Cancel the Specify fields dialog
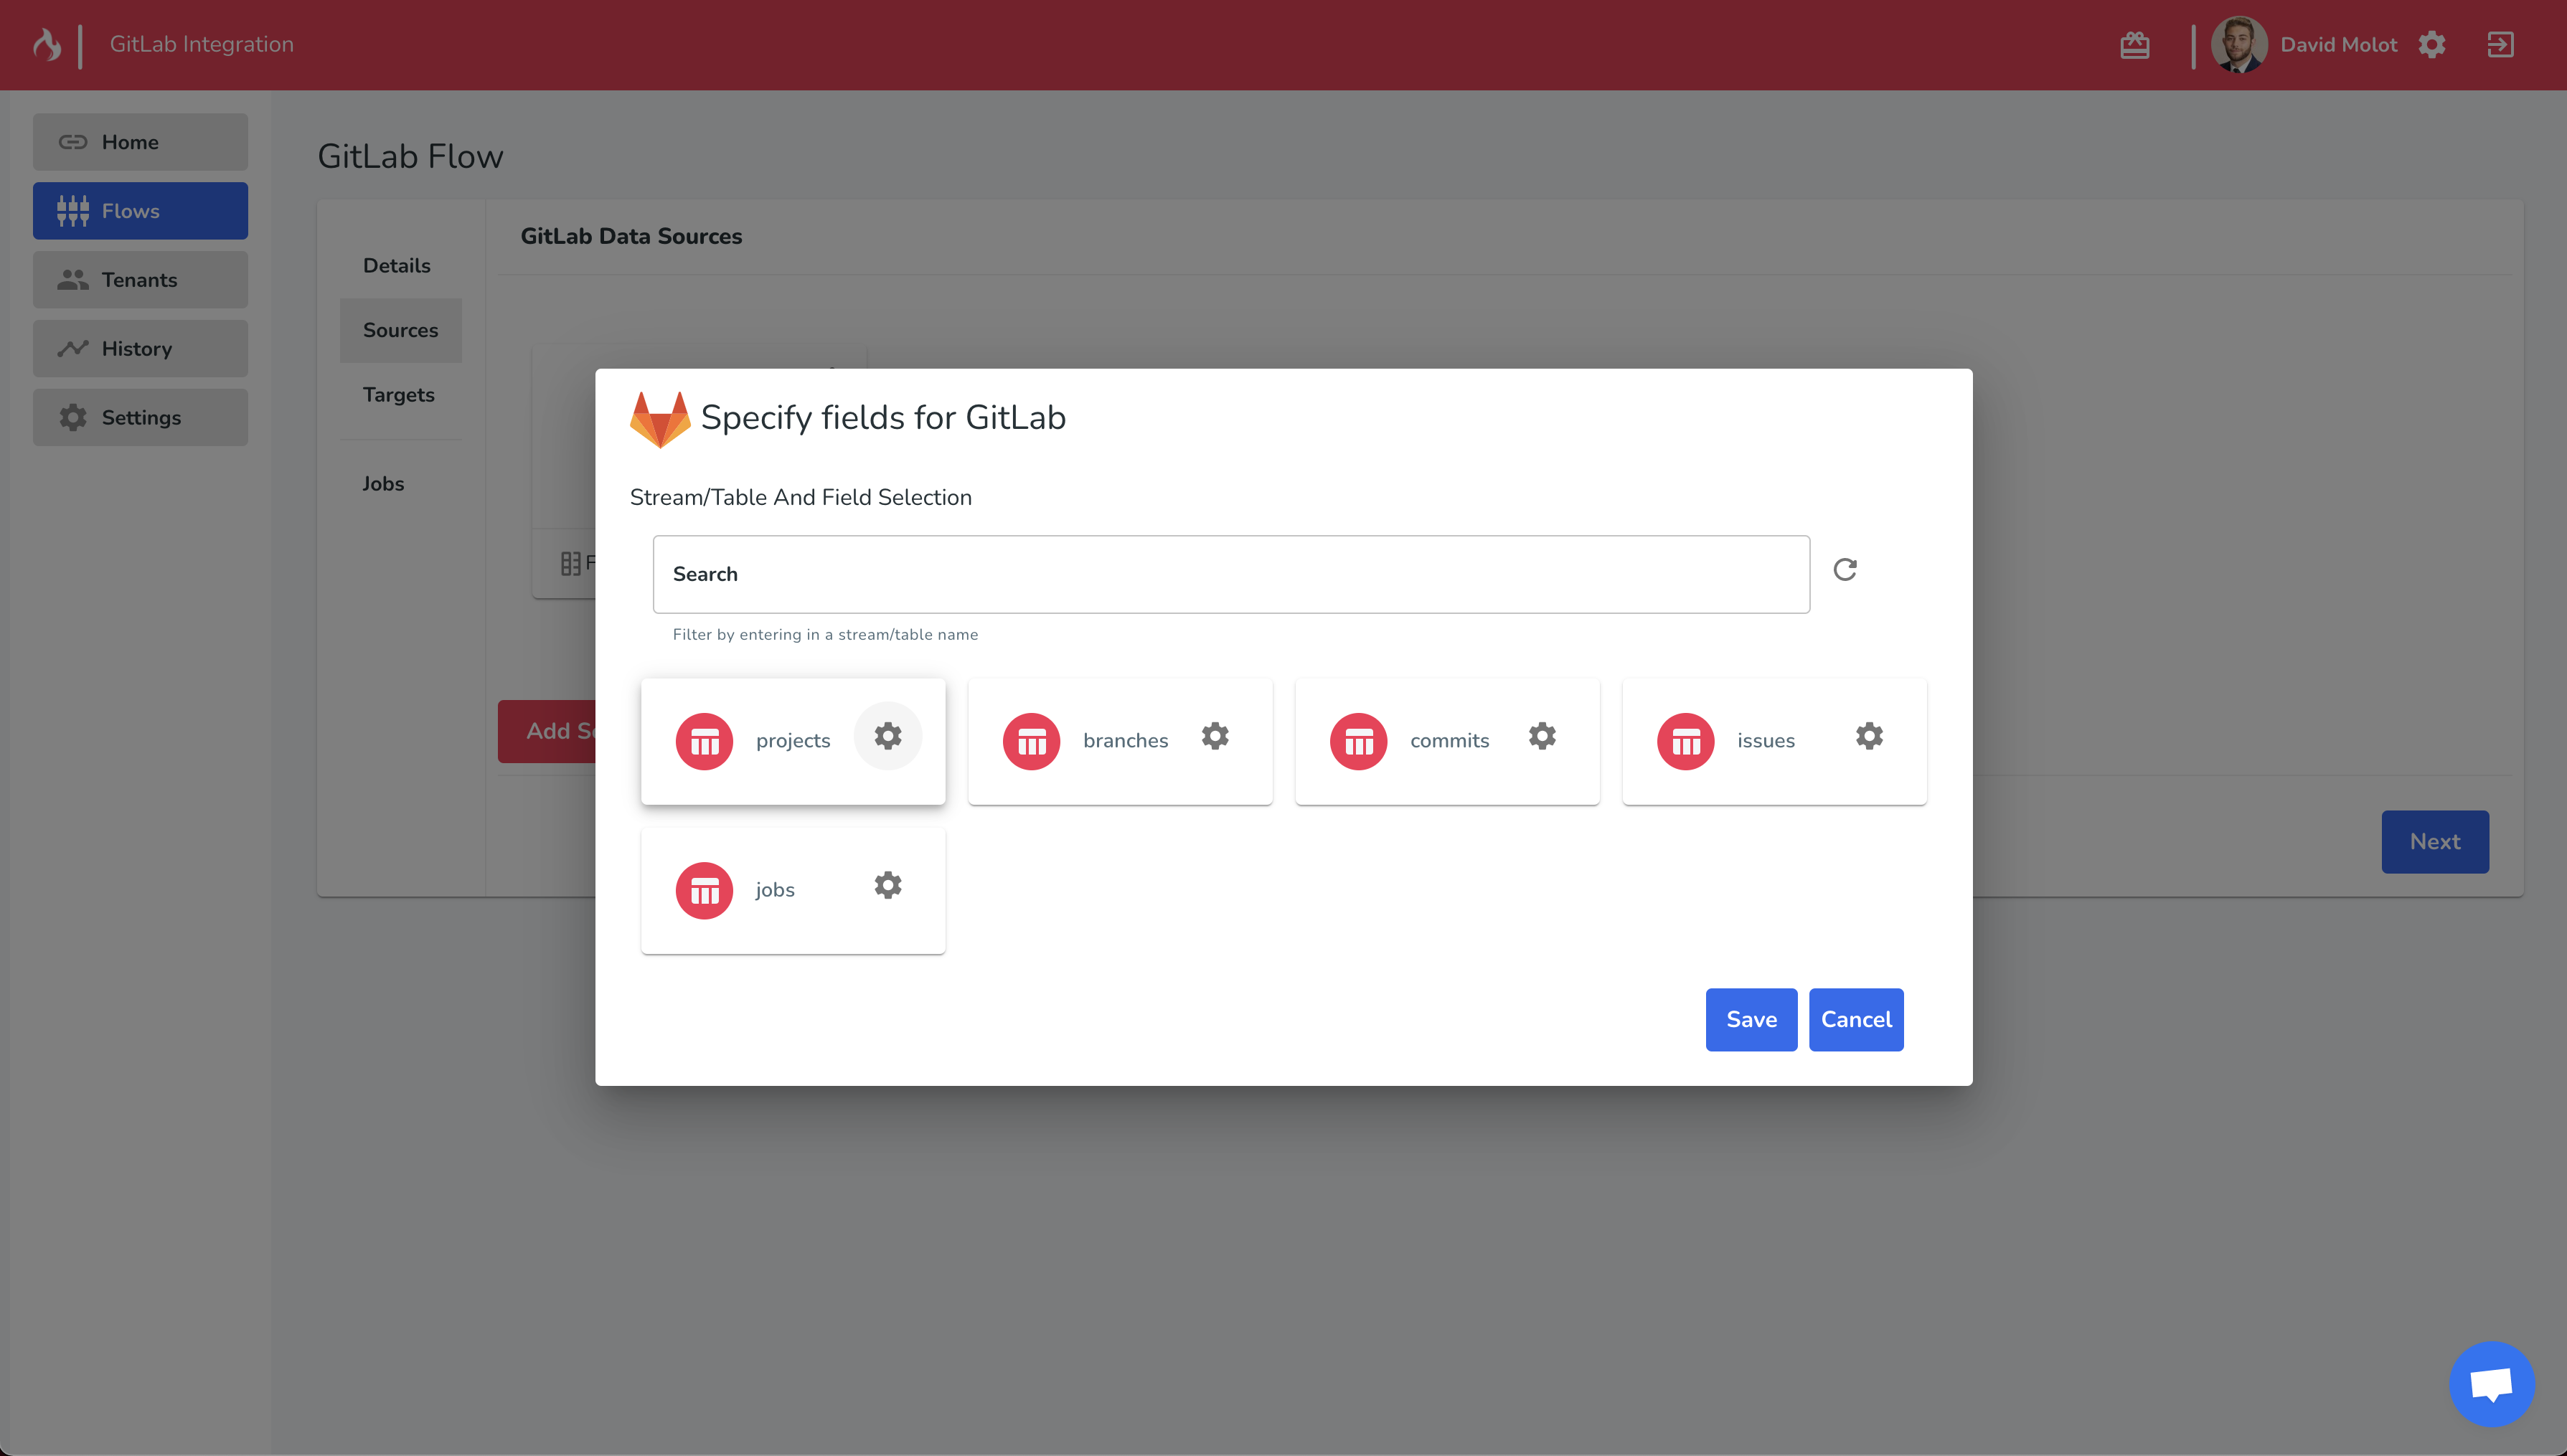The width and height of the screenshot is (2567, 1456). [x=1855, y=1019]
